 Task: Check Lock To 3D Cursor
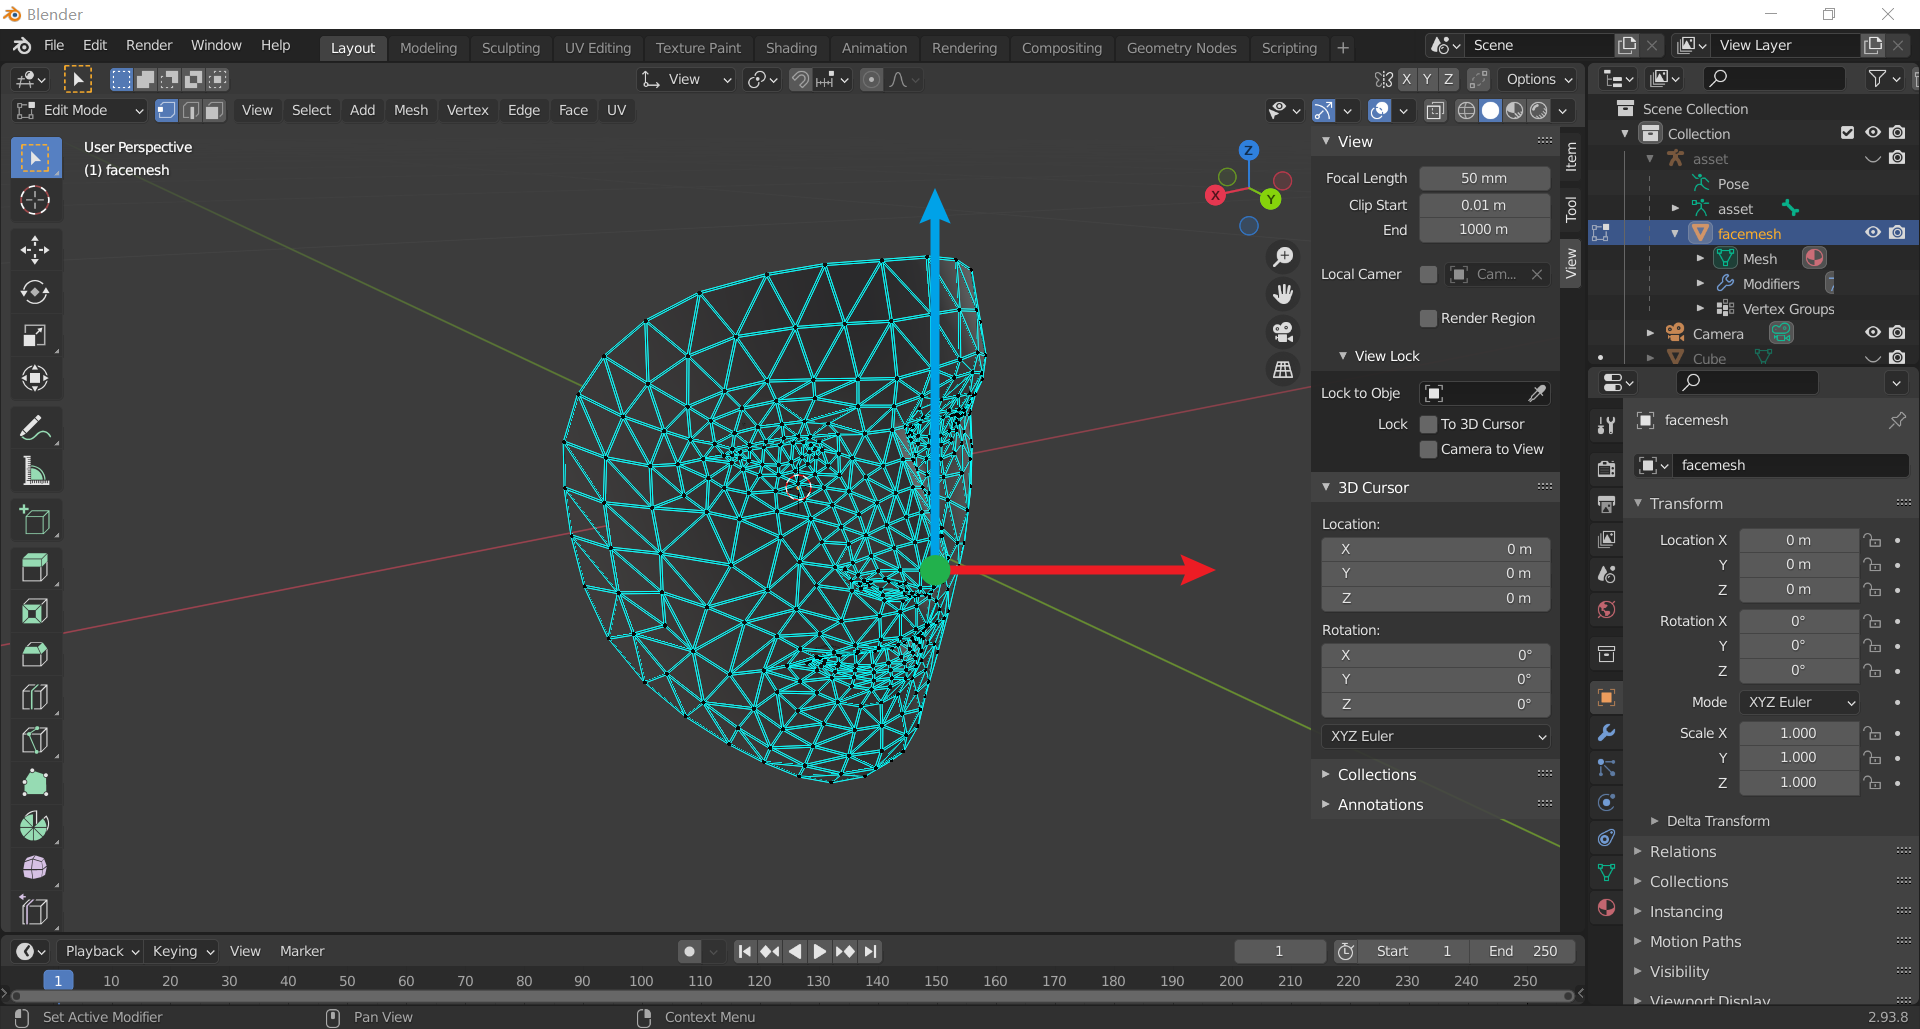(x=1428, y=424)
